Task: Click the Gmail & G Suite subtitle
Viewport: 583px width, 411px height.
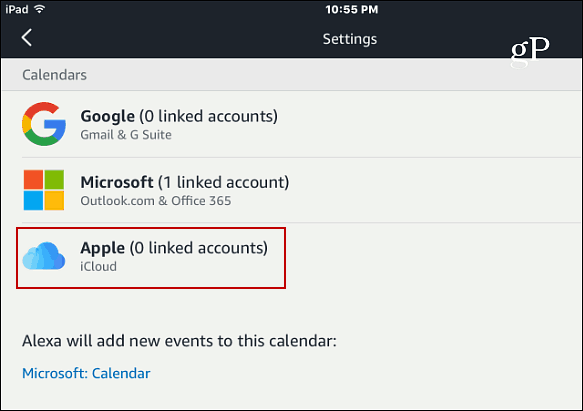Action: pos(126,135)
